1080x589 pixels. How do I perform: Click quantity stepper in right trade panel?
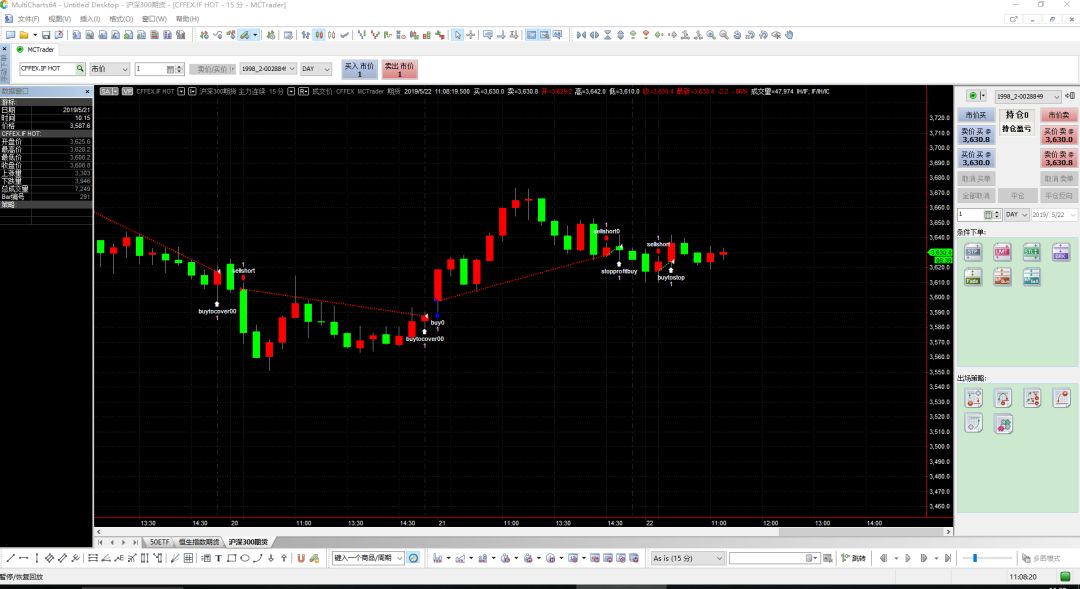tap(997, 214)
